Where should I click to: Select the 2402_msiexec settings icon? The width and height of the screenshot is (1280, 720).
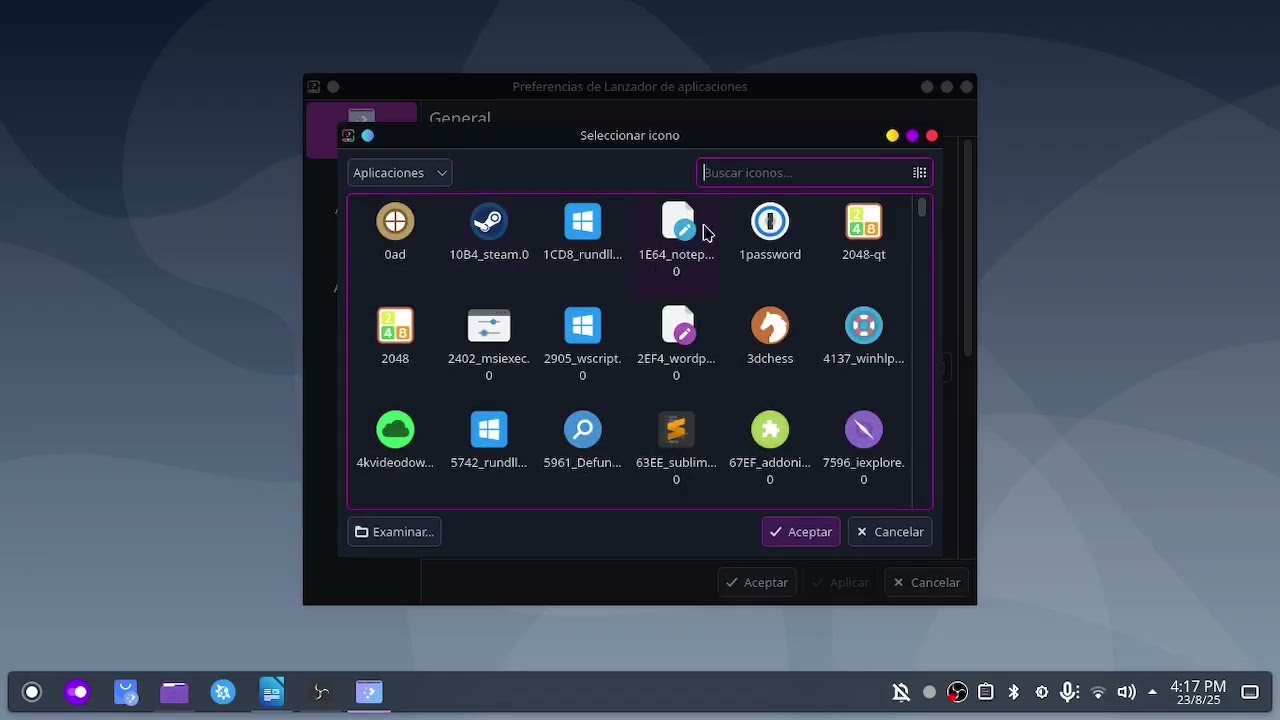(x=489, y=326)
